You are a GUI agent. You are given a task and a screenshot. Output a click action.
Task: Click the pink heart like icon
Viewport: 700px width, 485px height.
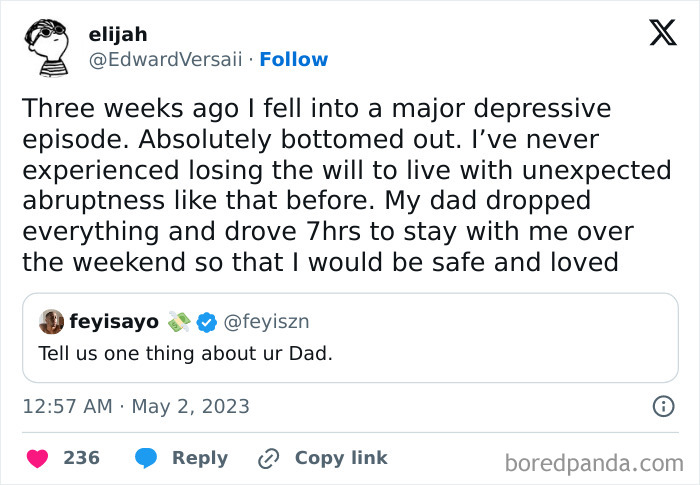pyautogui.click(x=37, y=458)
